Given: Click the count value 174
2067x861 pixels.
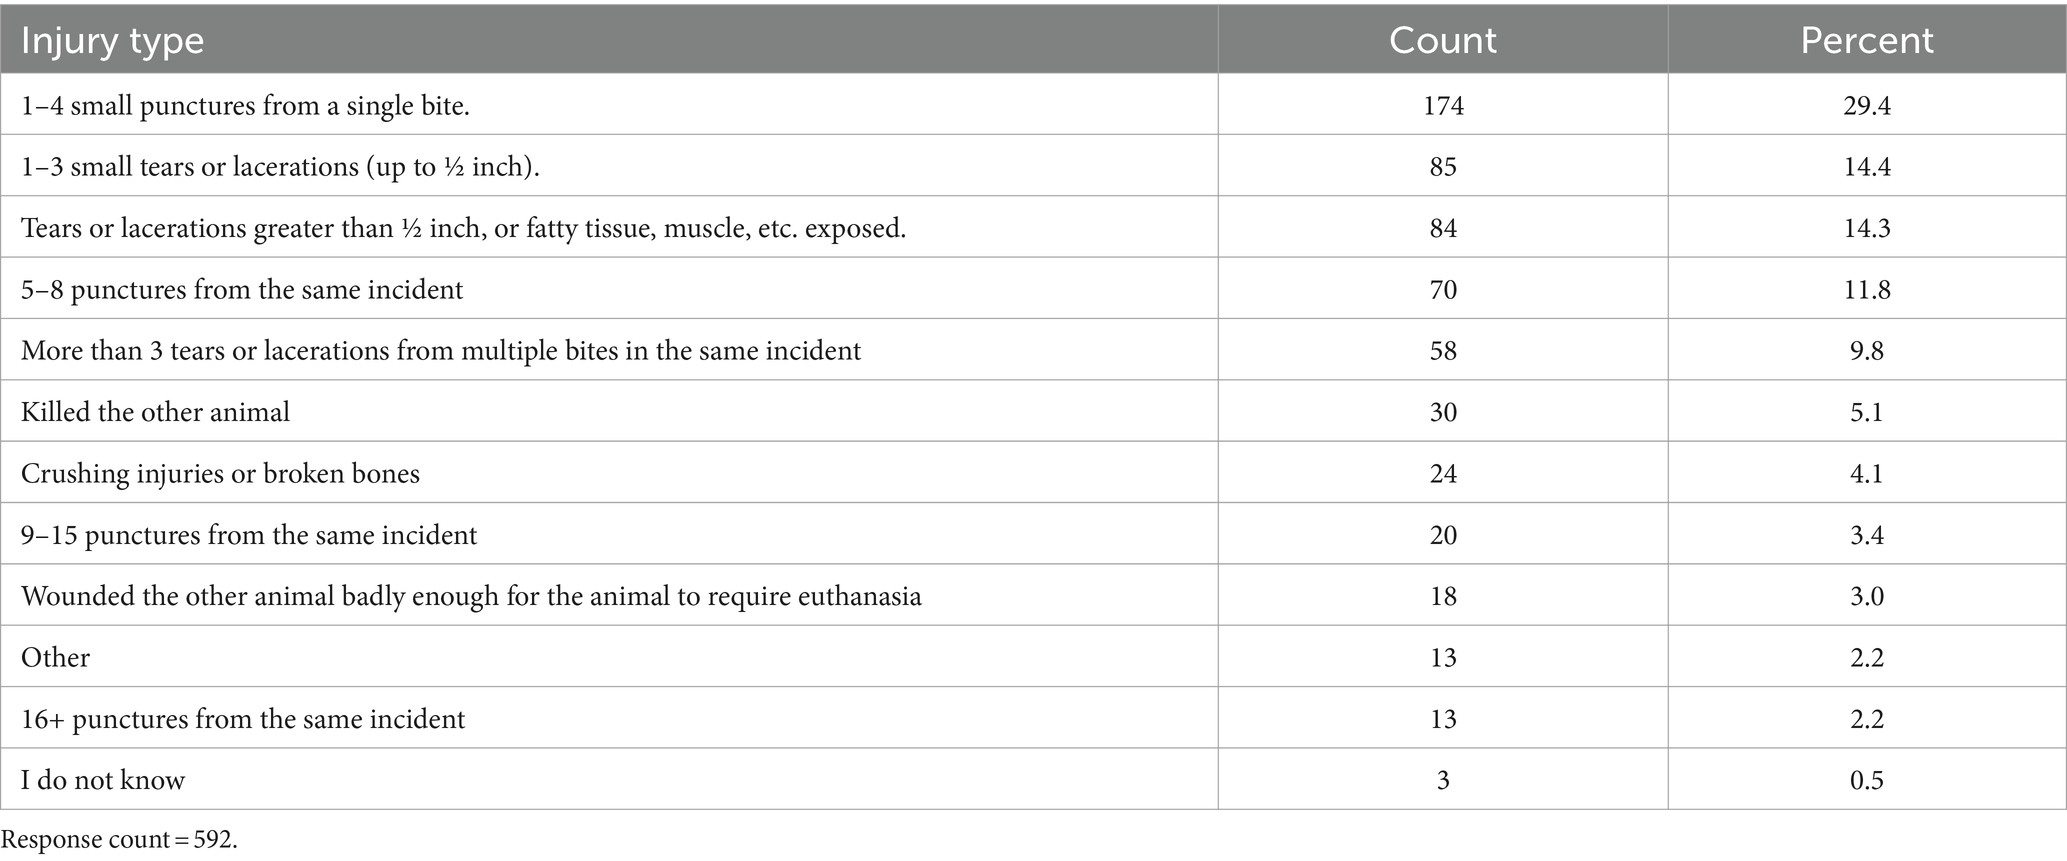Looking at the screenshot, I should tap(1443, 105).
